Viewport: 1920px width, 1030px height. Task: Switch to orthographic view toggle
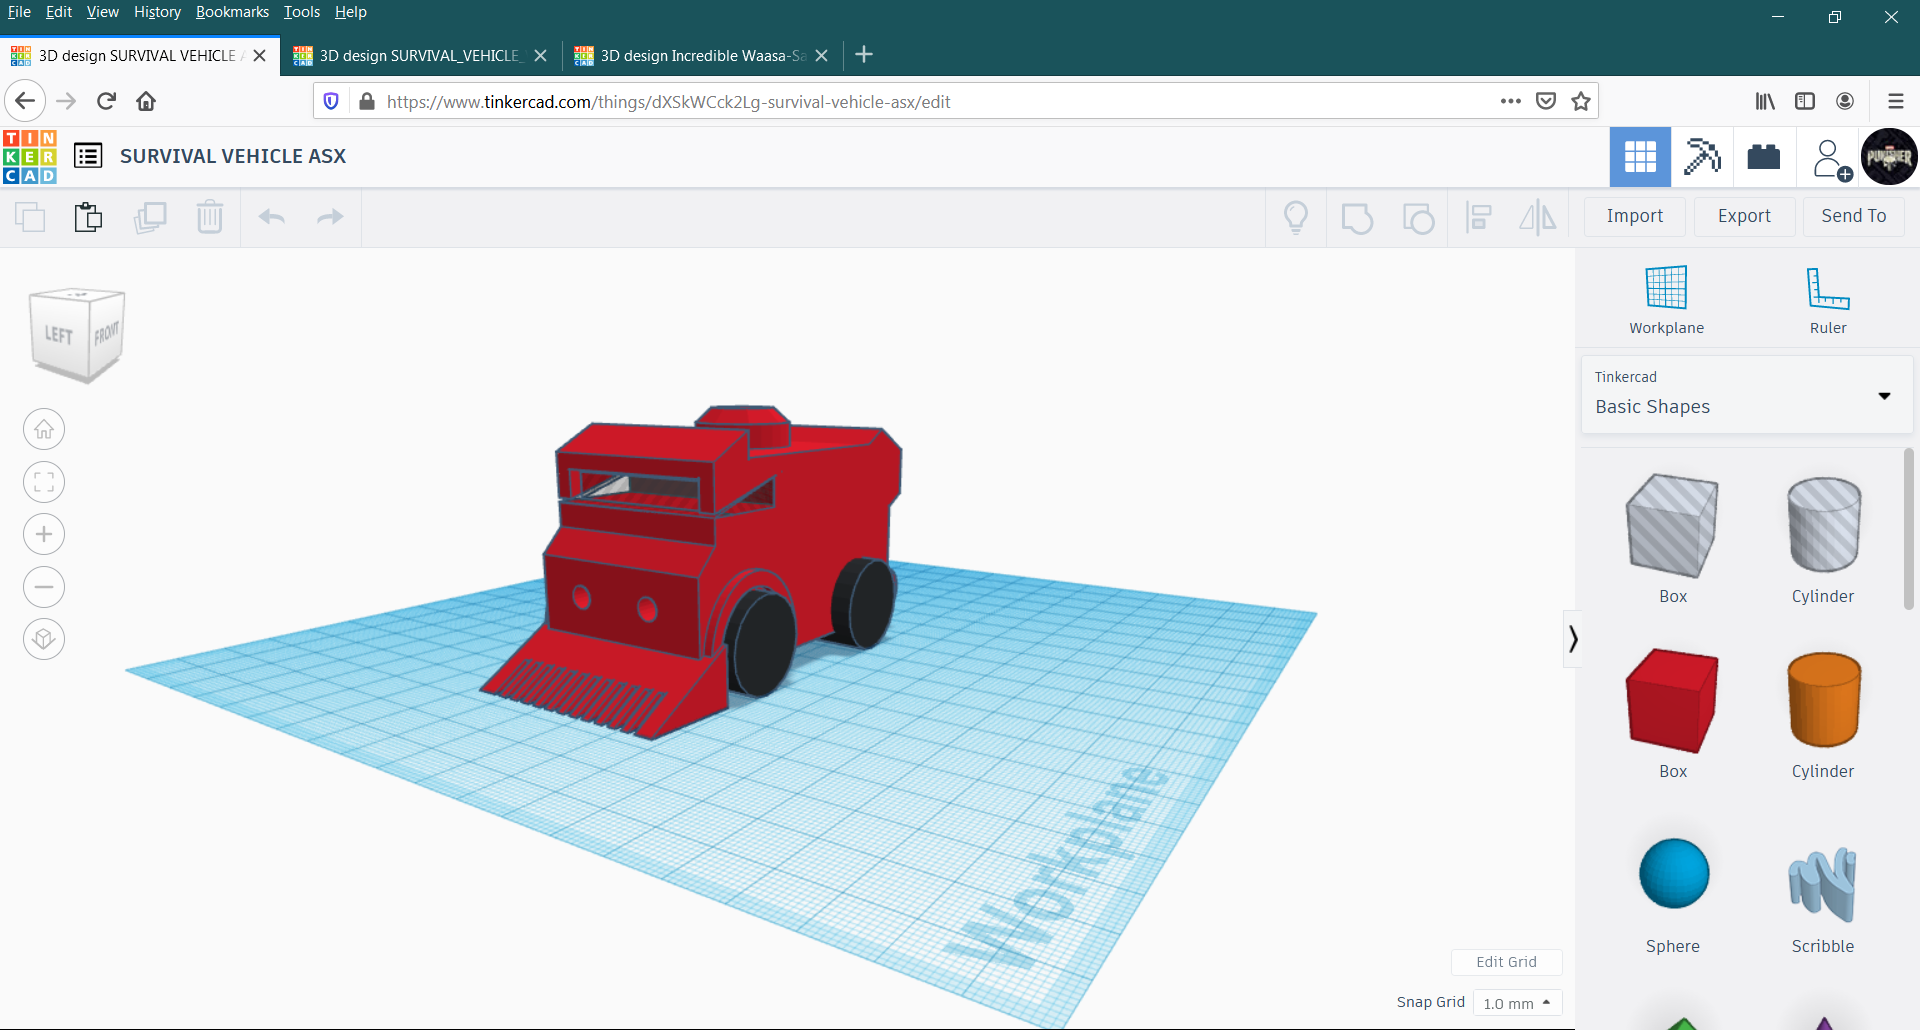(x=43, y=639)
